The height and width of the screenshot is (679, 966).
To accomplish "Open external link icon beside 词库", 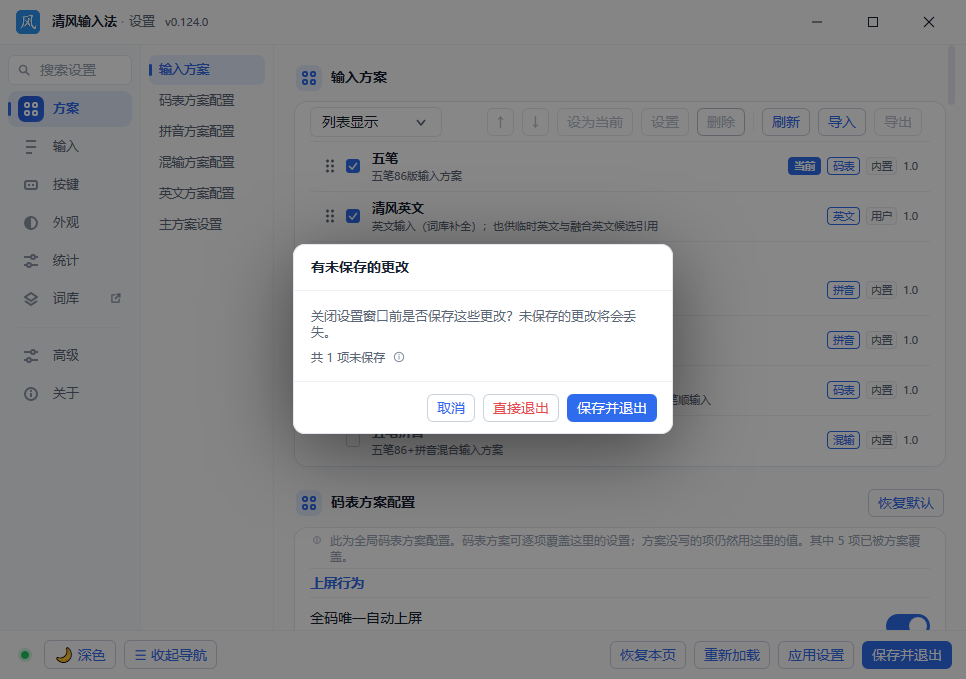I will (x=116, y=298).
